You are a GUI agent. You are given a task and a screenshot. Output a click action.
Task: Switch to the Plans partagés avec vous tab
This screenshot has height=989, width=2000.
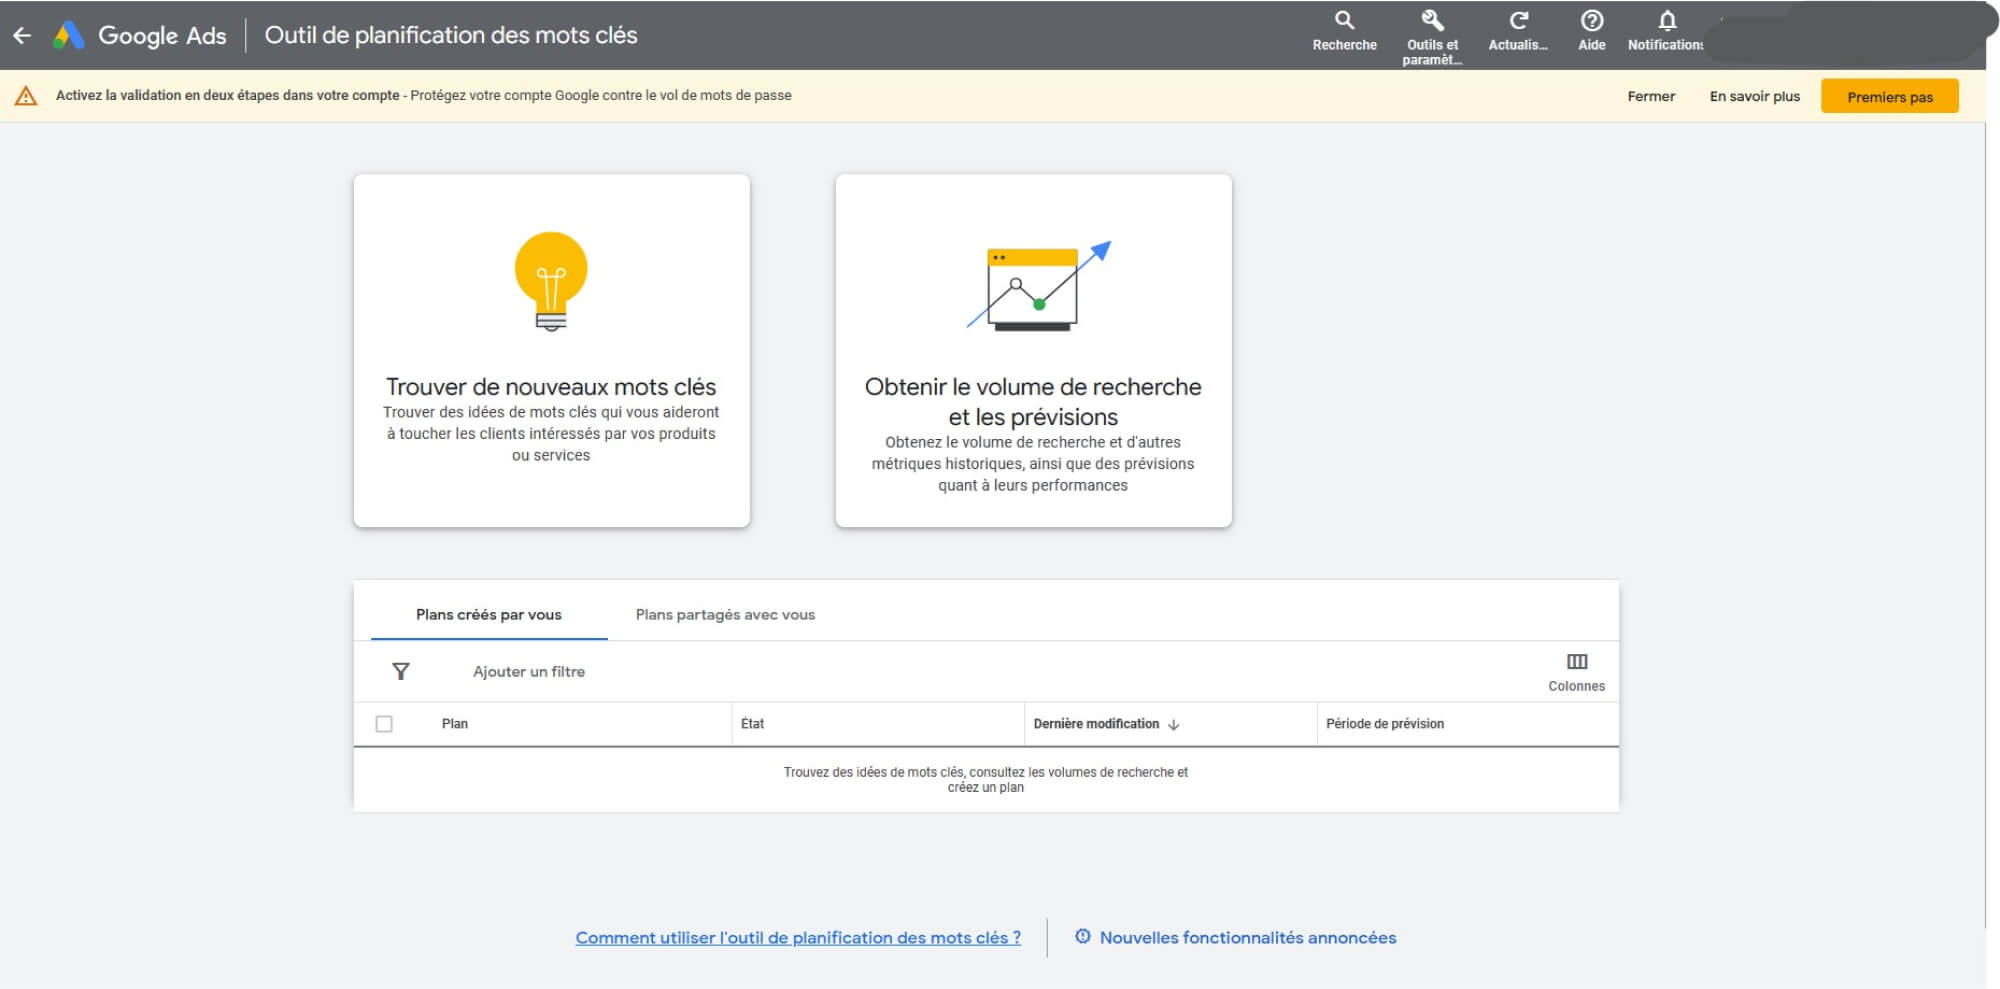(x=724, y=614)
